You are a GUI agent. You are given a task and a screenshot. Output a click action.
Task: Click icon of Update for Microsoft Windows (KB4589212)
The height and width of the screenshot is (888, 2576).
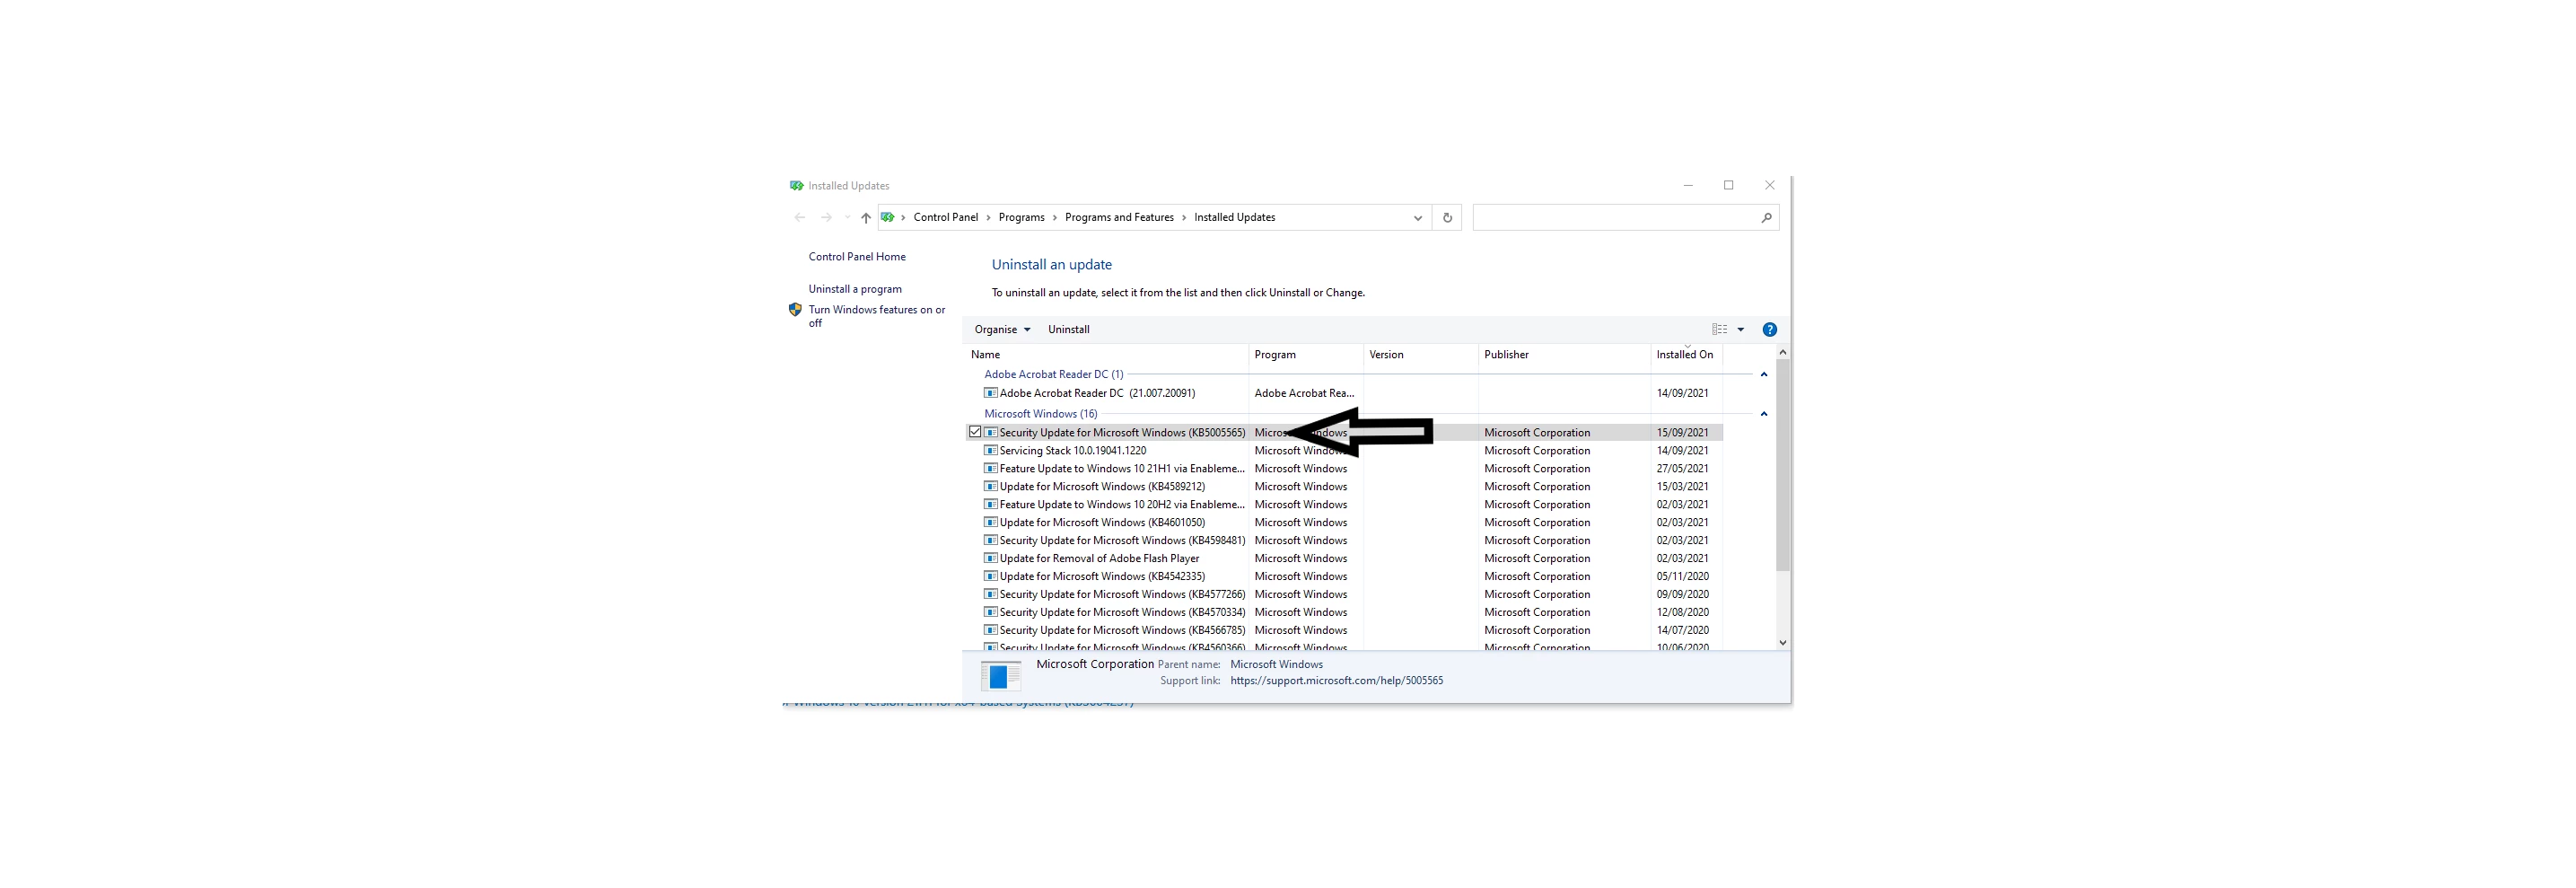[x=991, y=487]
